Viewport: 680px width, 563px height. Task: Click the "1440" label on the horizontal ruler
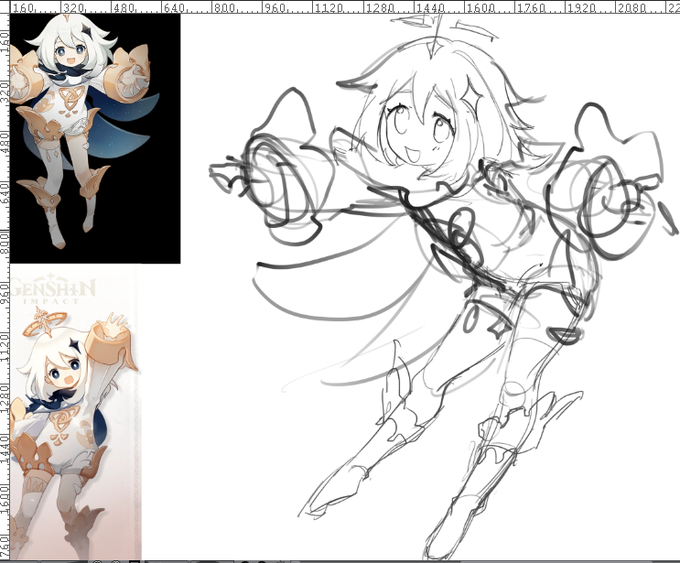(430, 8)
